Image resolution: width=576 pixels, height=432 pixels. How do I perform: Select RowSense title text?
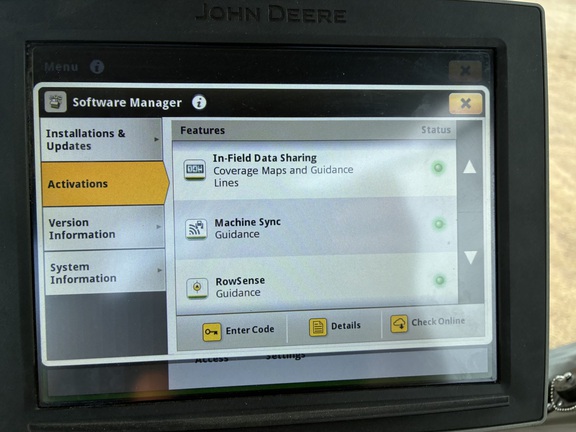coord(240,281)
